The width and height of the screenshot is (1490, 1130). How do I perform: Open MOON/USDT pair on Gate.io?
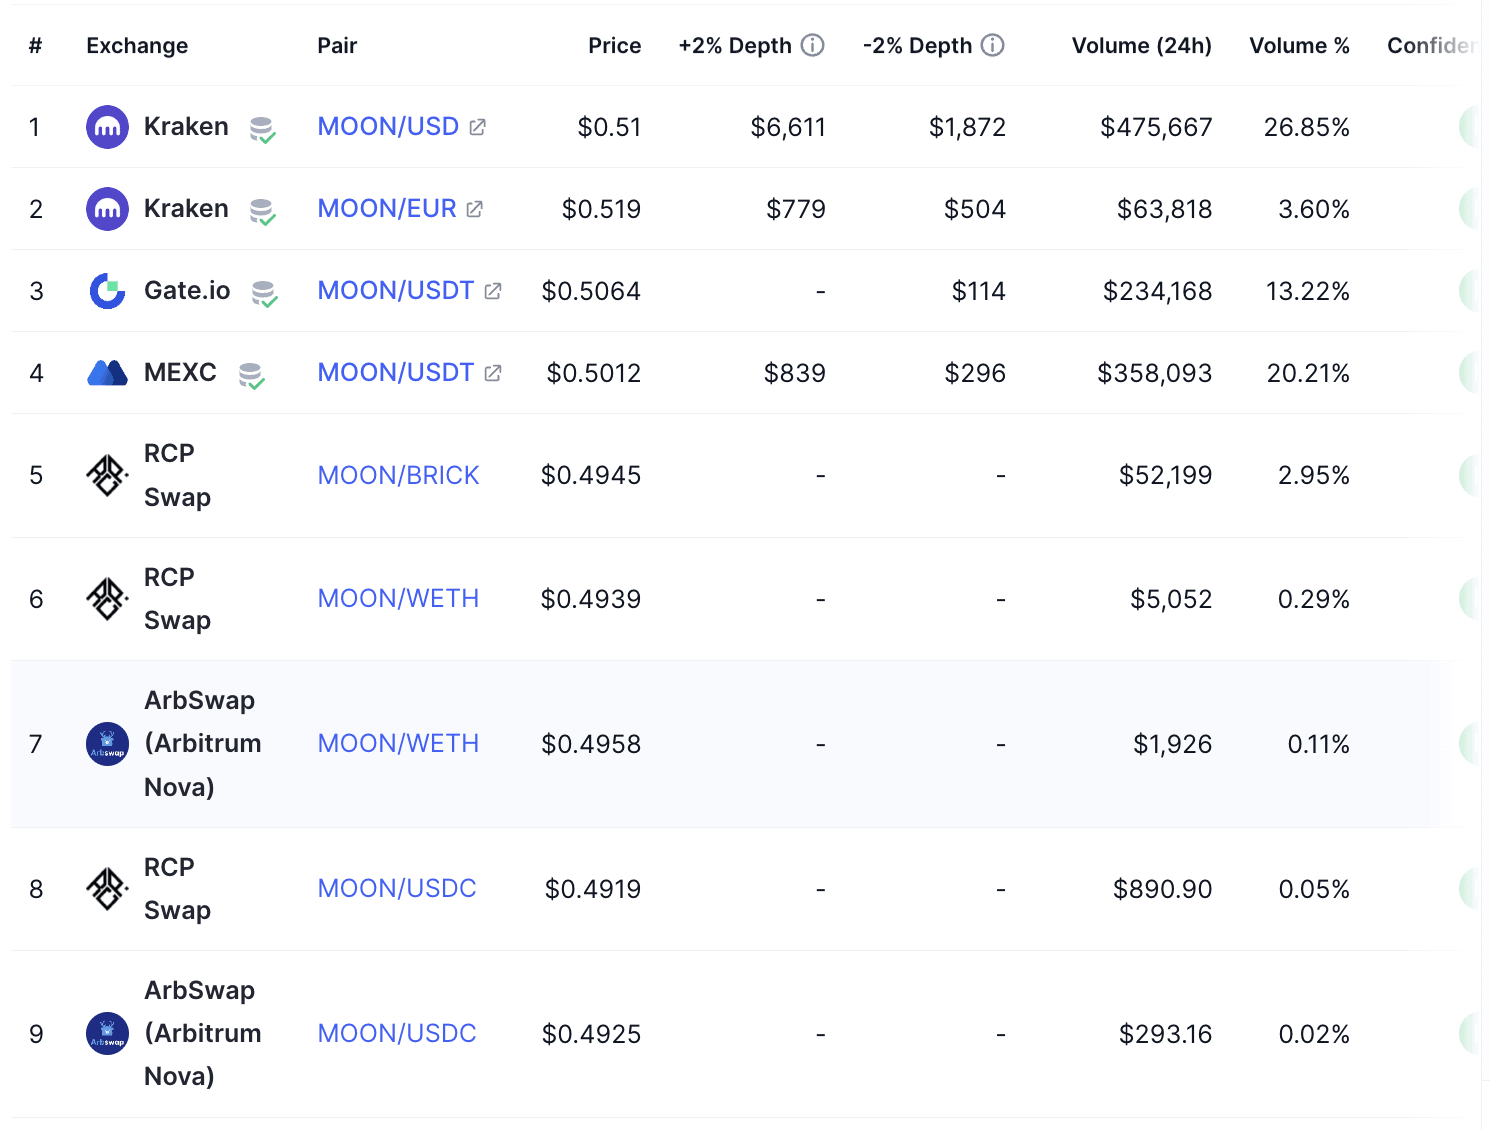point(395,291)
